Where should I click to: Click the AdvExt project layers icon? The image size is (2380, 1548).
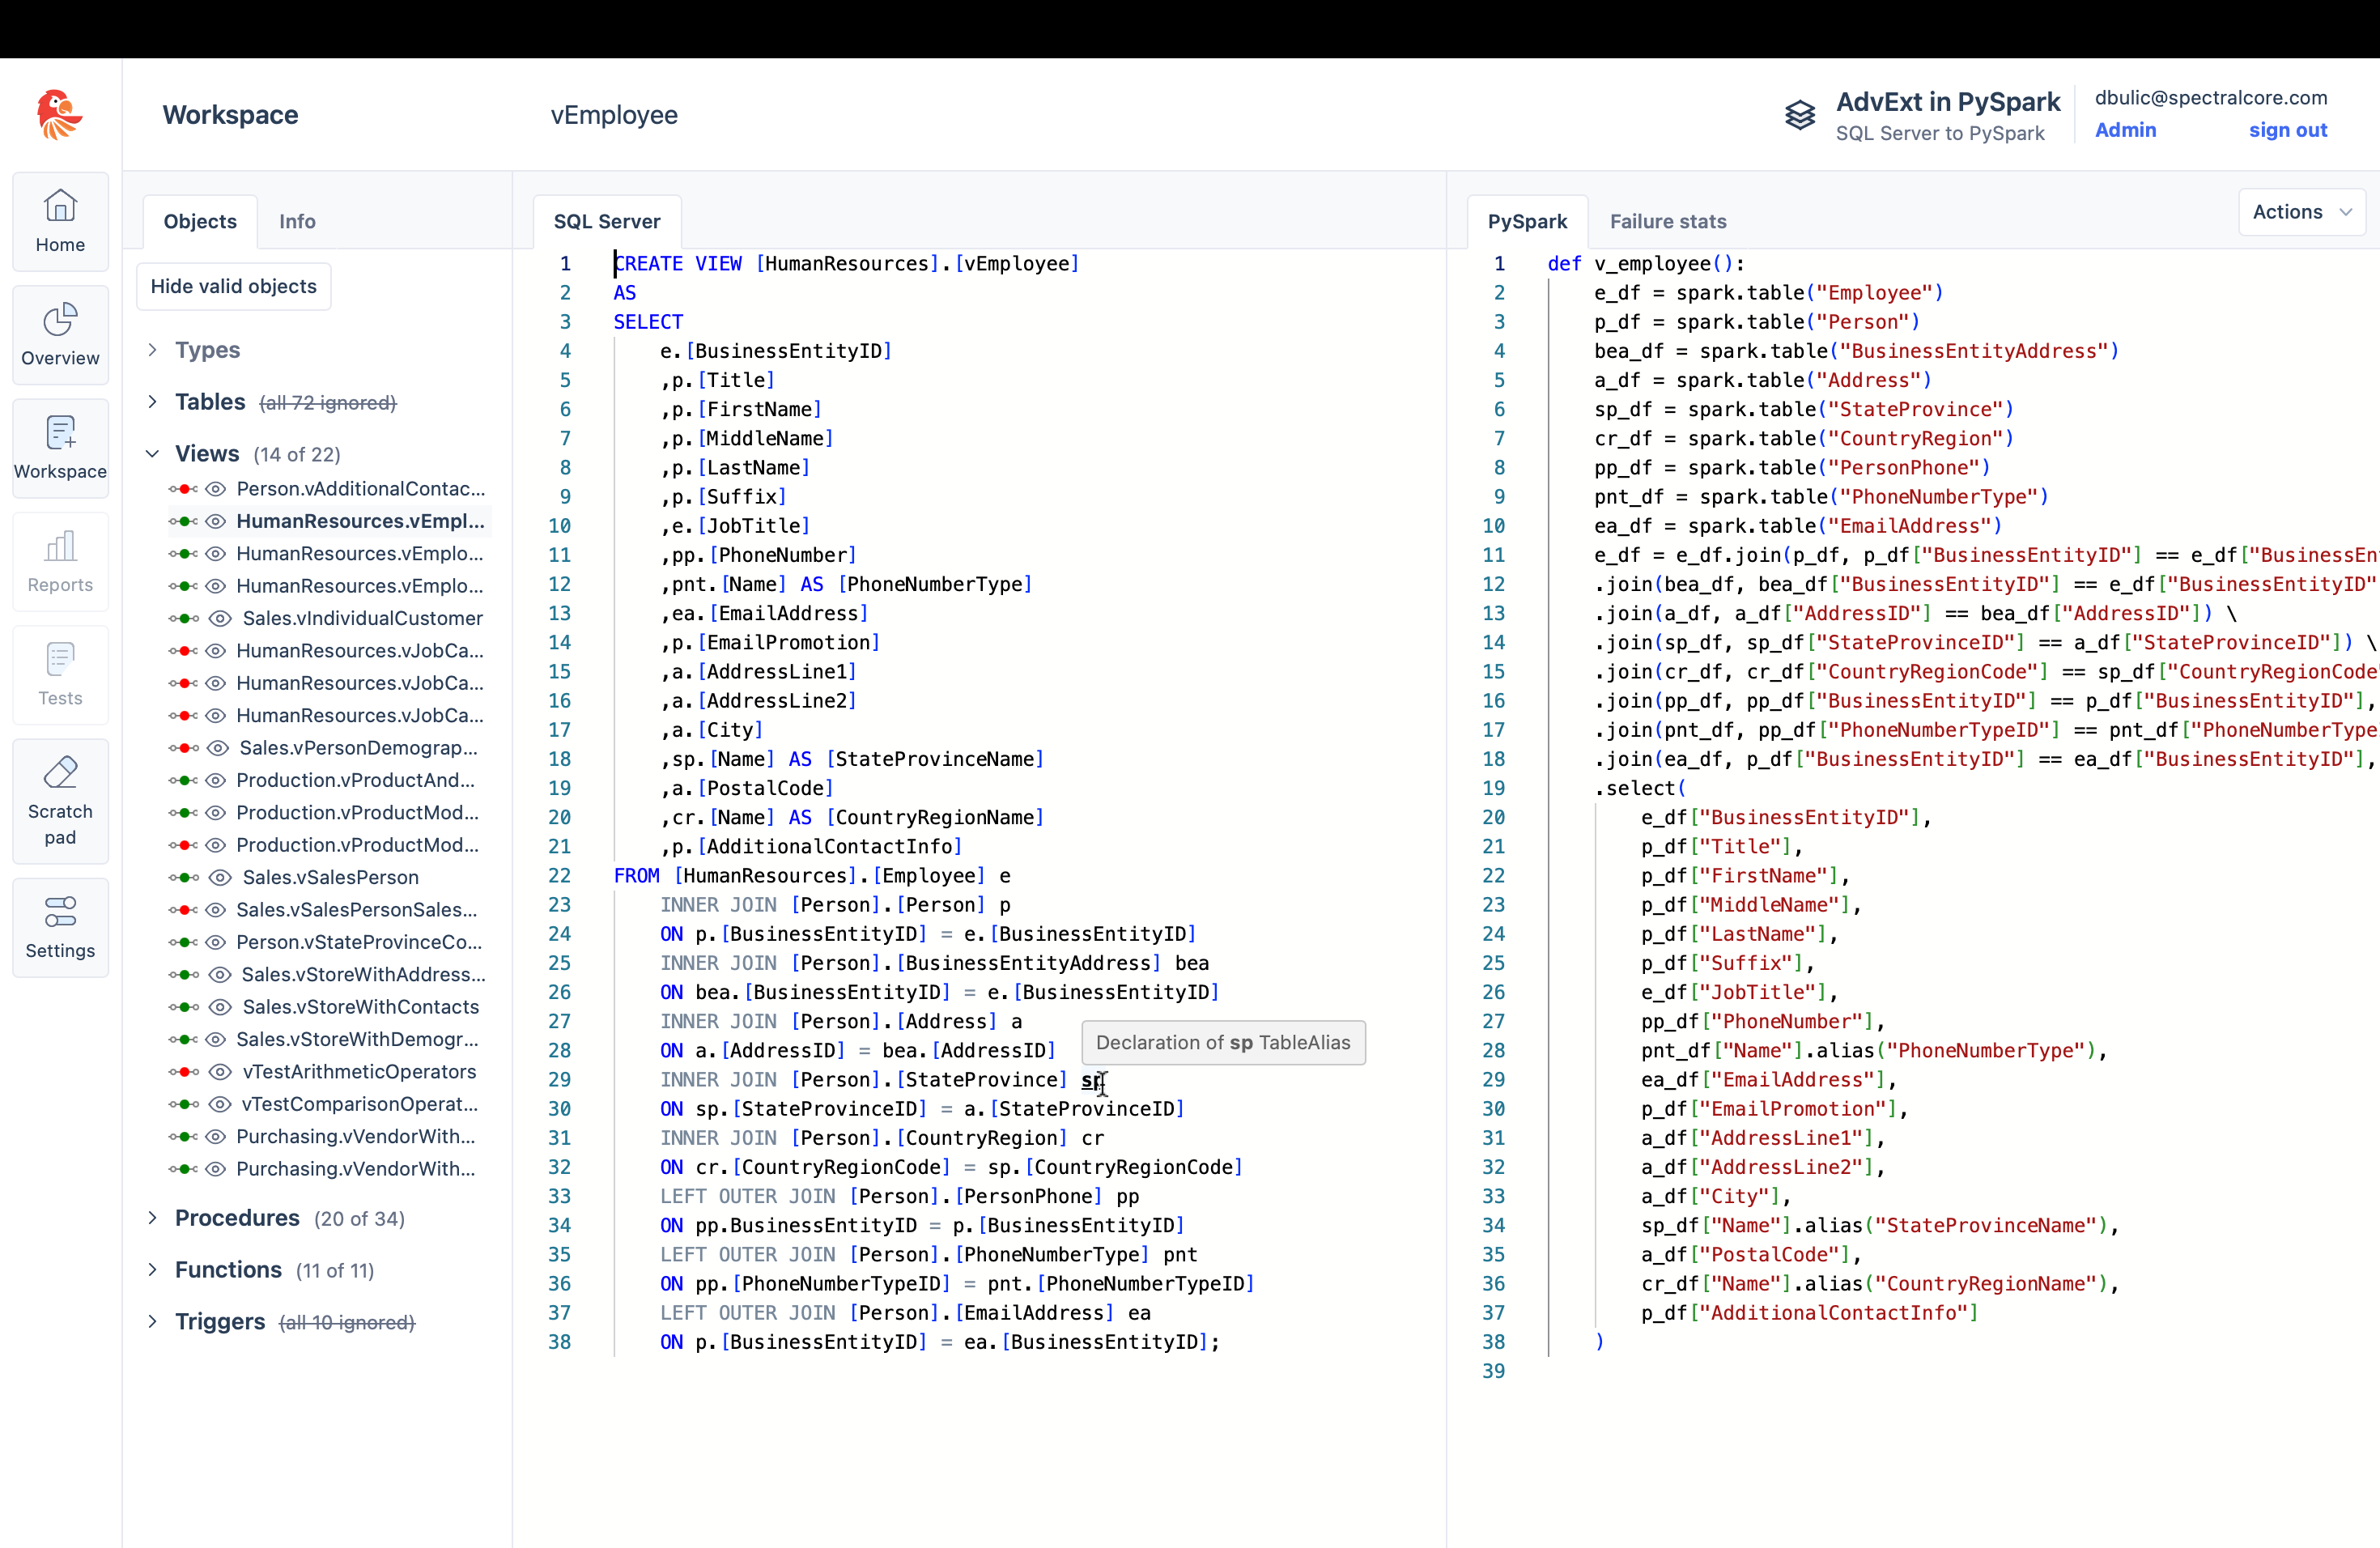[1799, 116]
